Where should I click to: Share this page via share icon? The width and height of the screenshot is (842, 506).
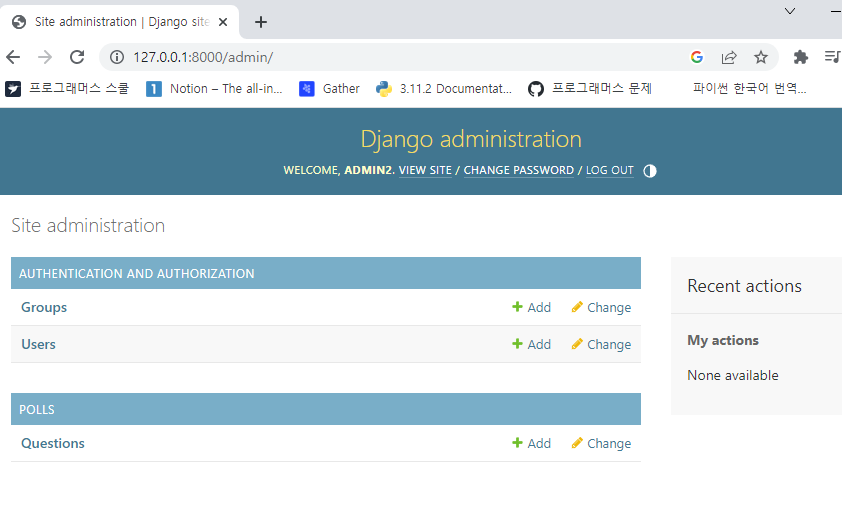coord(729,57)
